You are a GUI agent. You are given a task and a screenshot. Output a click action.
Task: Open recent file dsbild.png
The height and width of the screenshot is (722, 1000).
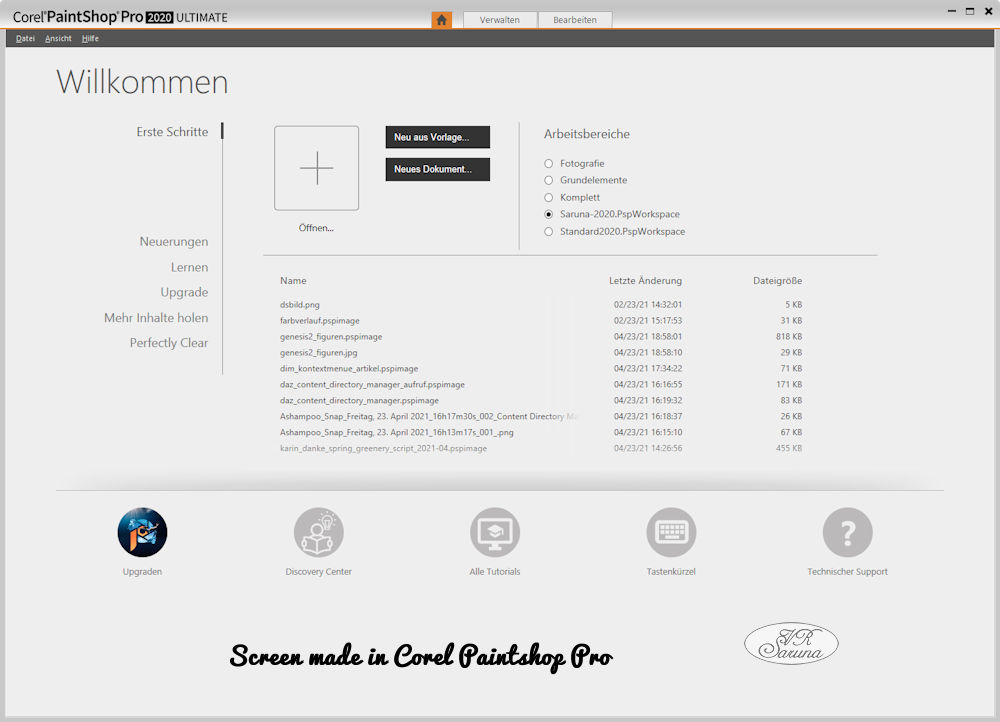pos(300,305)
